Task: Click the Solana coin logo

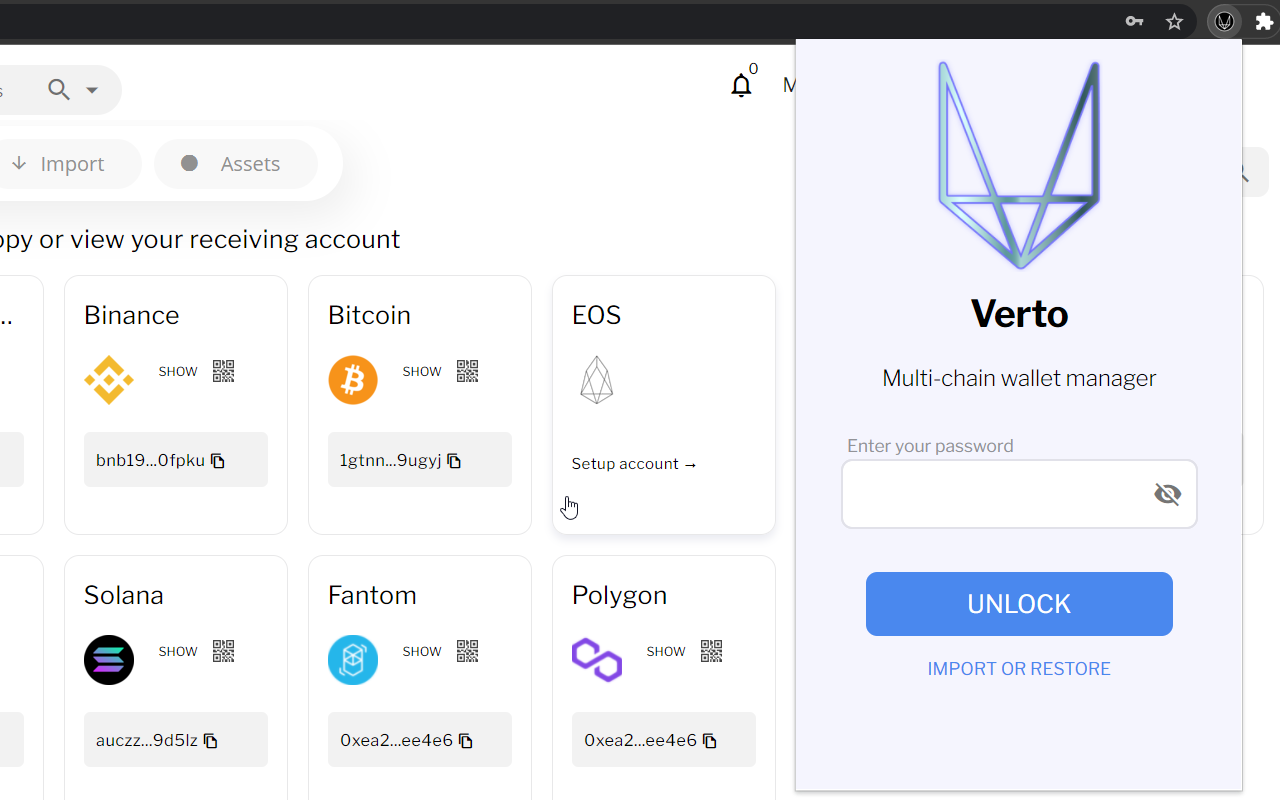Action: (109, 660)
